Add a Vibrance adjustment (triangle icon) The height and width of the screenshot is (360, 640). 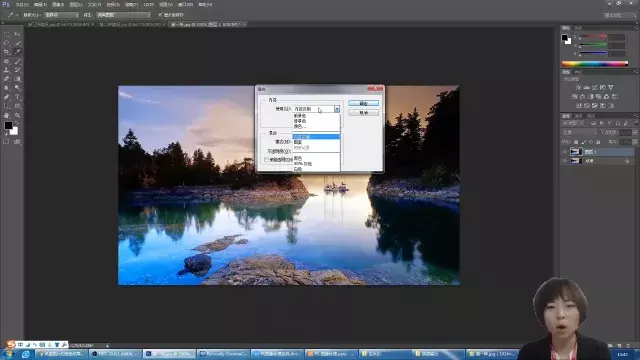pos(611,87)
